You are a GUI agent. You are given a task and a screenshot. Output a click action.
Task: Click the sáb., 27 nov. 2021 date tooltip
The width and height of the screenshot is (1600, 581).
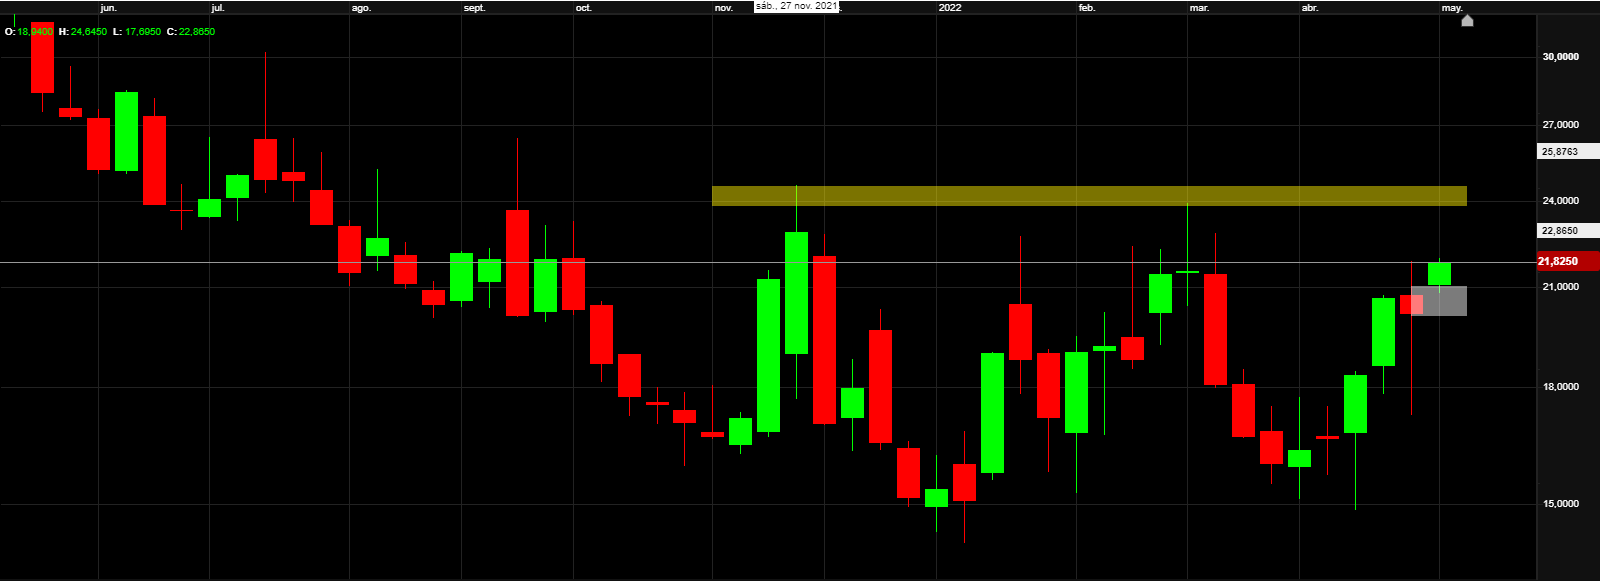point(797,6)
